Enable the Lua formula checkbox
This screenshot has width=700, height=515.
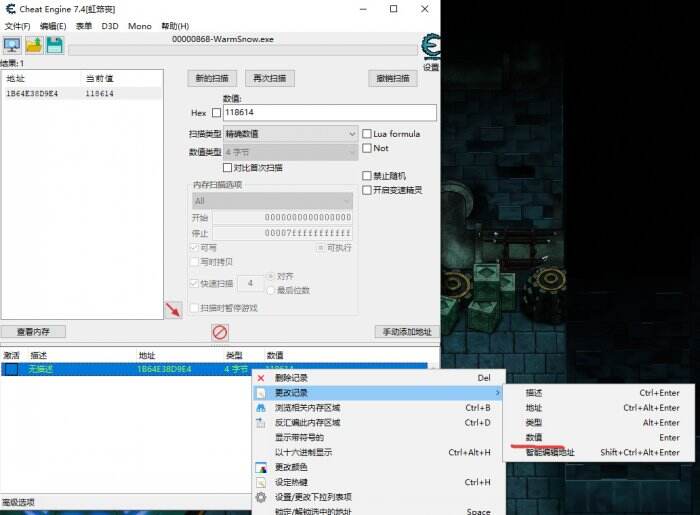pyautogui.click(x=367, y=133)
